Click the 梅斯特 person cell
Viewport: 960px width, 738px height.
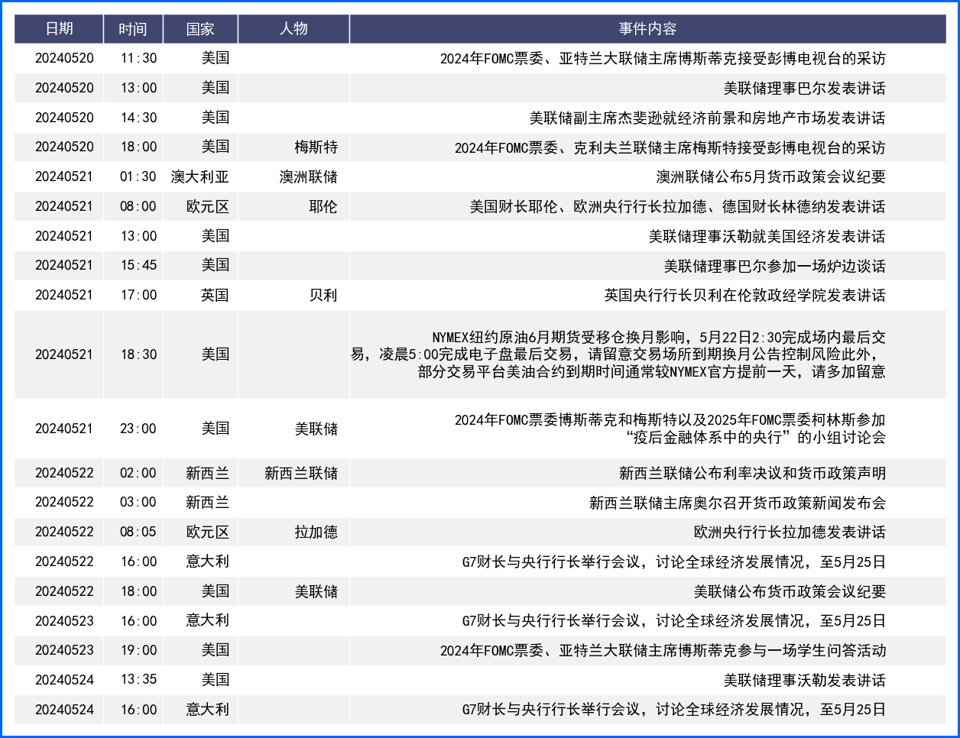point(316,147)
